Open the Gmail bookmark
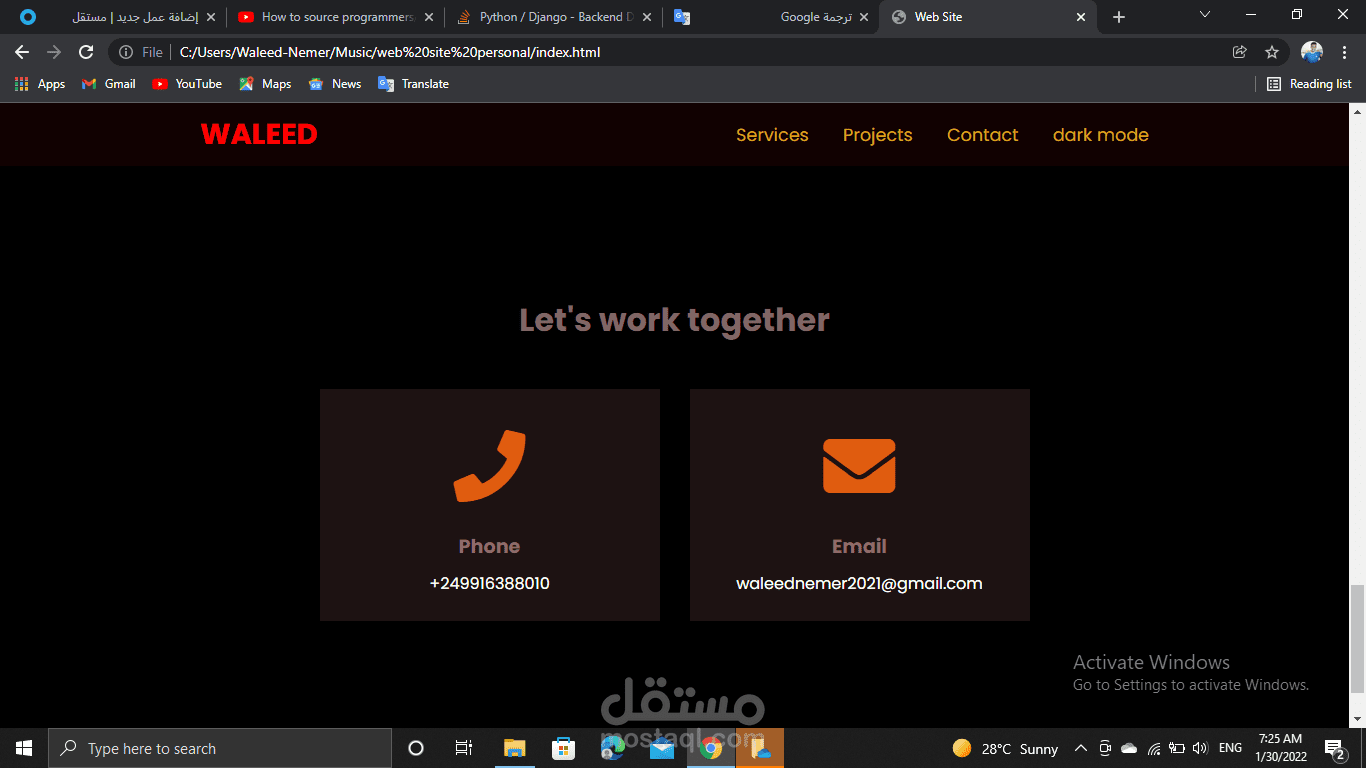The width and height of the screenshot is (1366, 768). tap(108, 84)
